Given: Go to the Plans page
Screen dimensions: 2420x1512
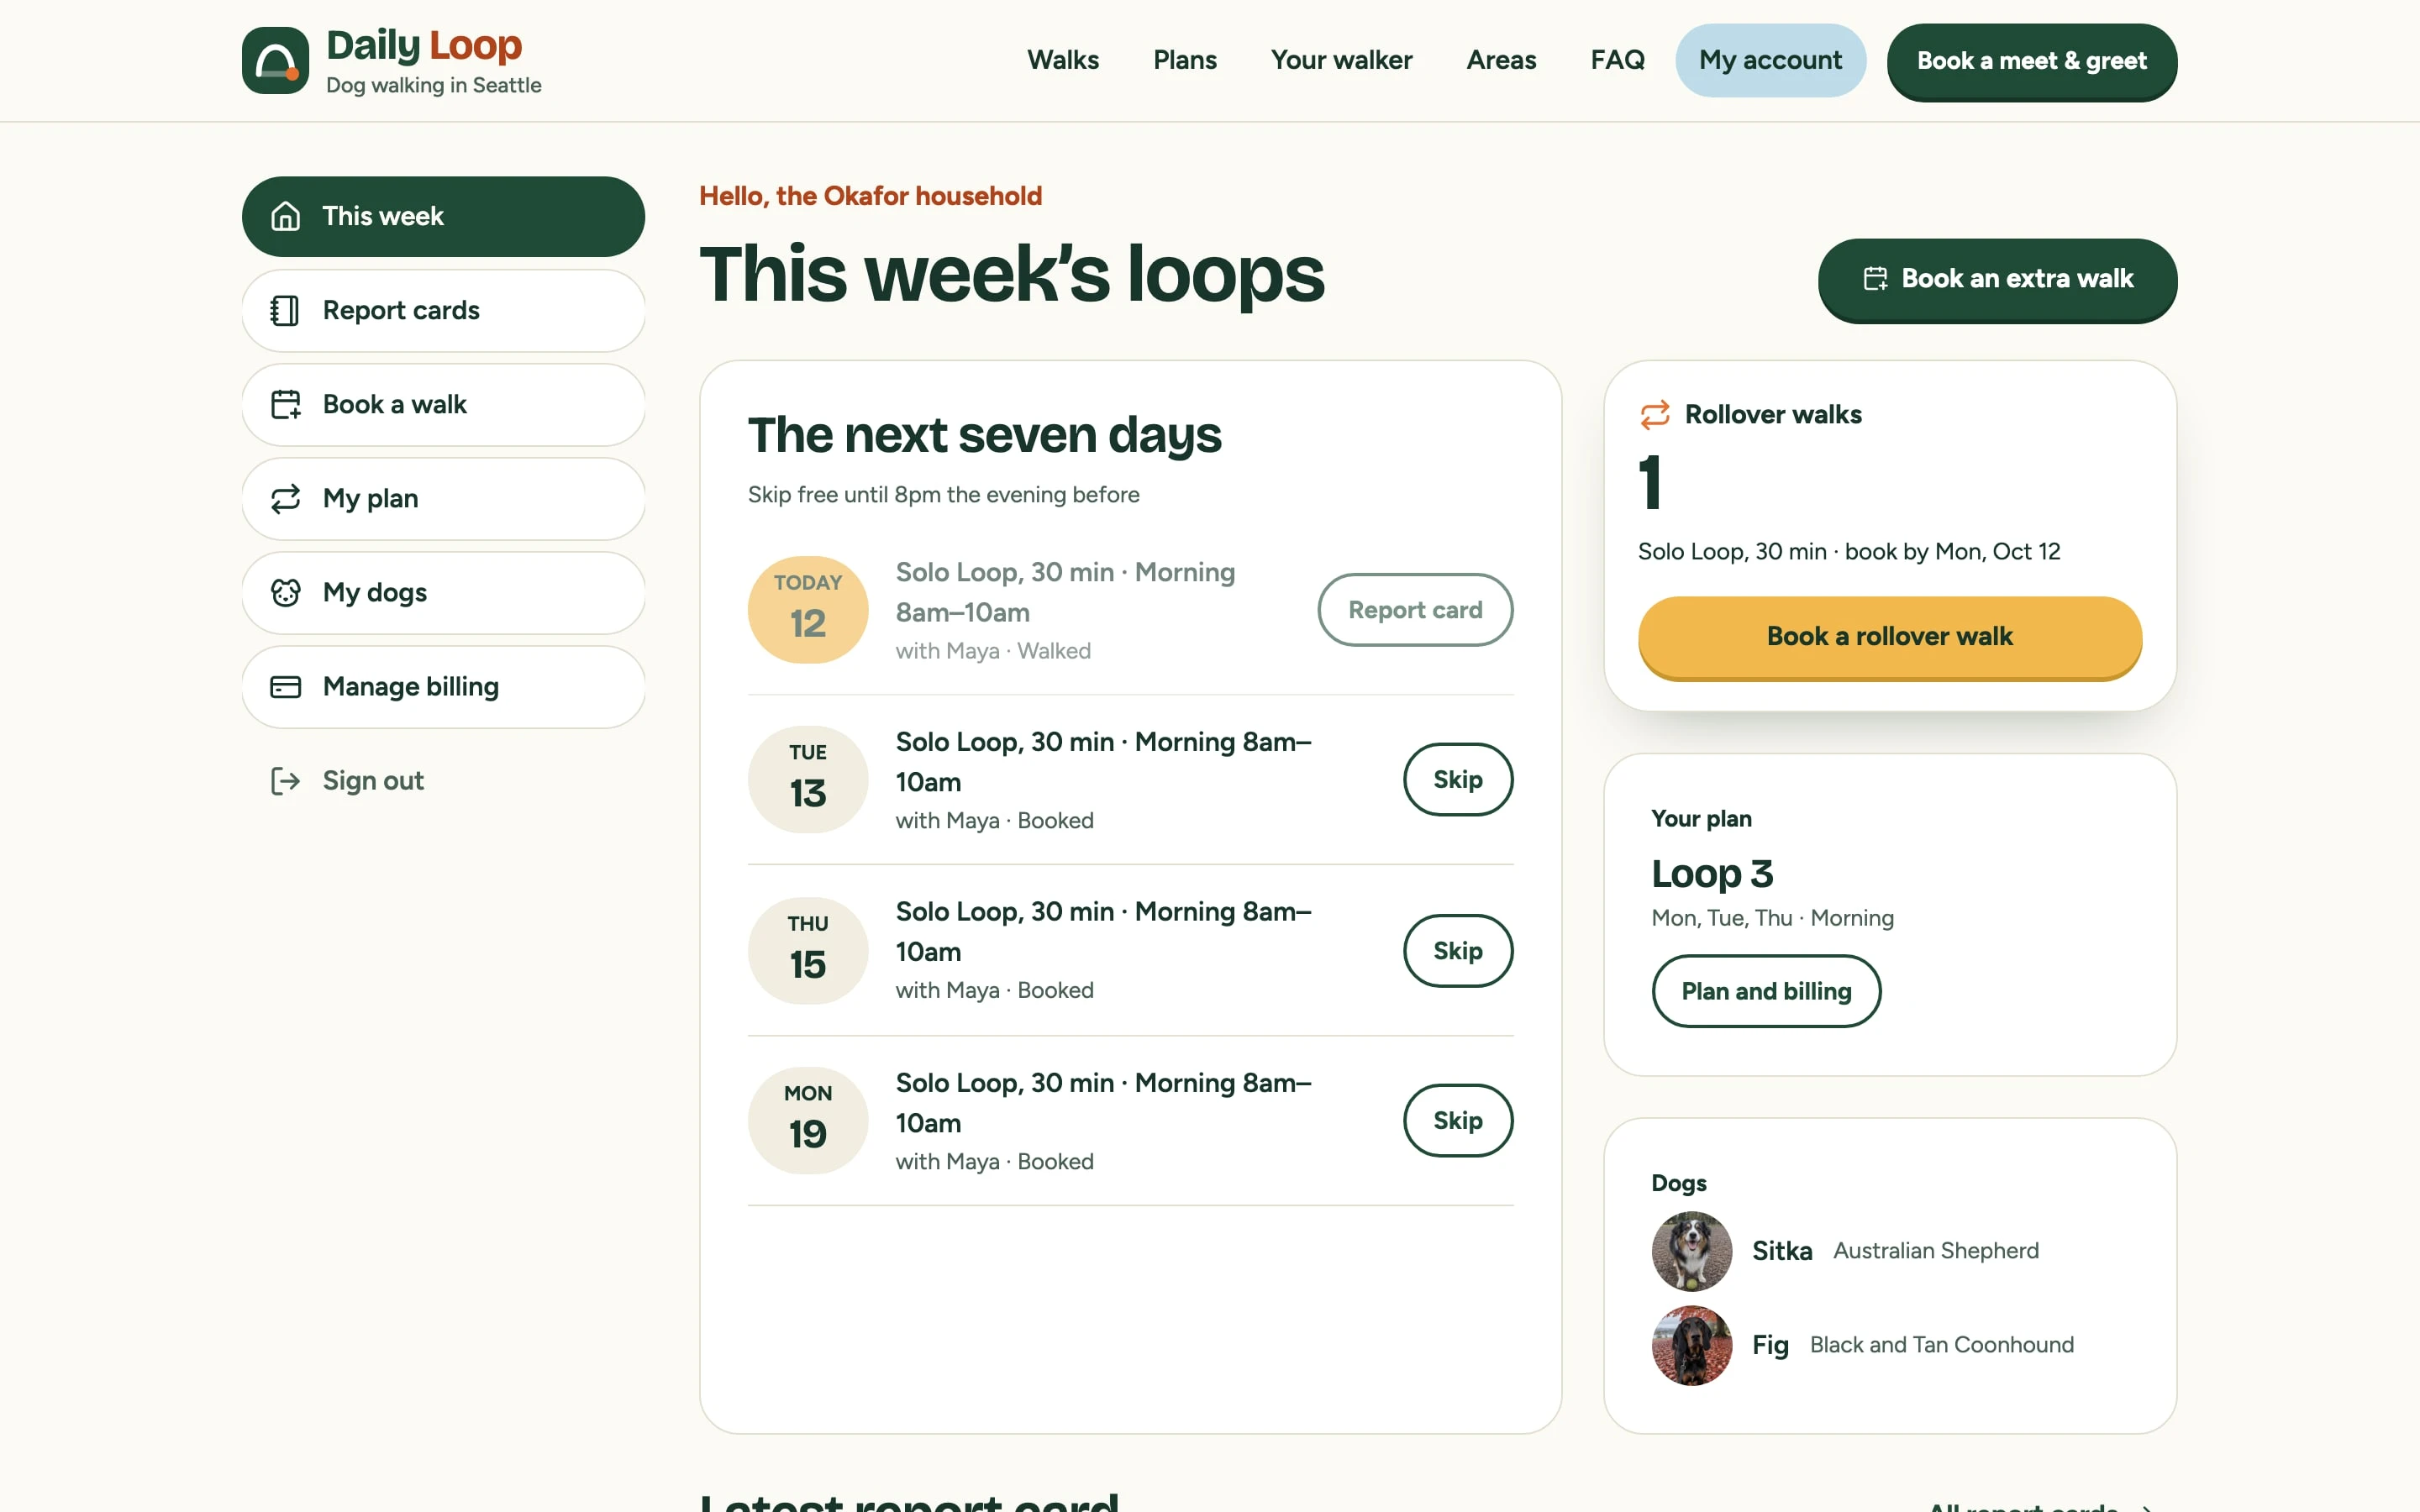Looking at the screenshot, I should pyautogui.click(x=1185, y=60).
